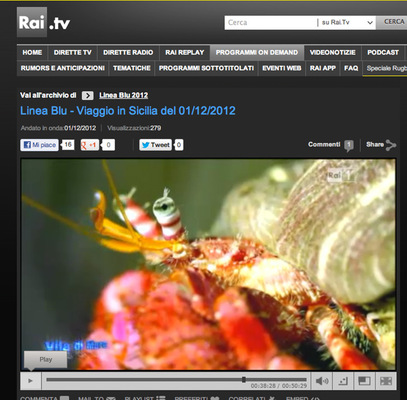The image size is (407, 400).
Task: Toggle the picture-in-picture window mode icon
Action: click(364, 381)
